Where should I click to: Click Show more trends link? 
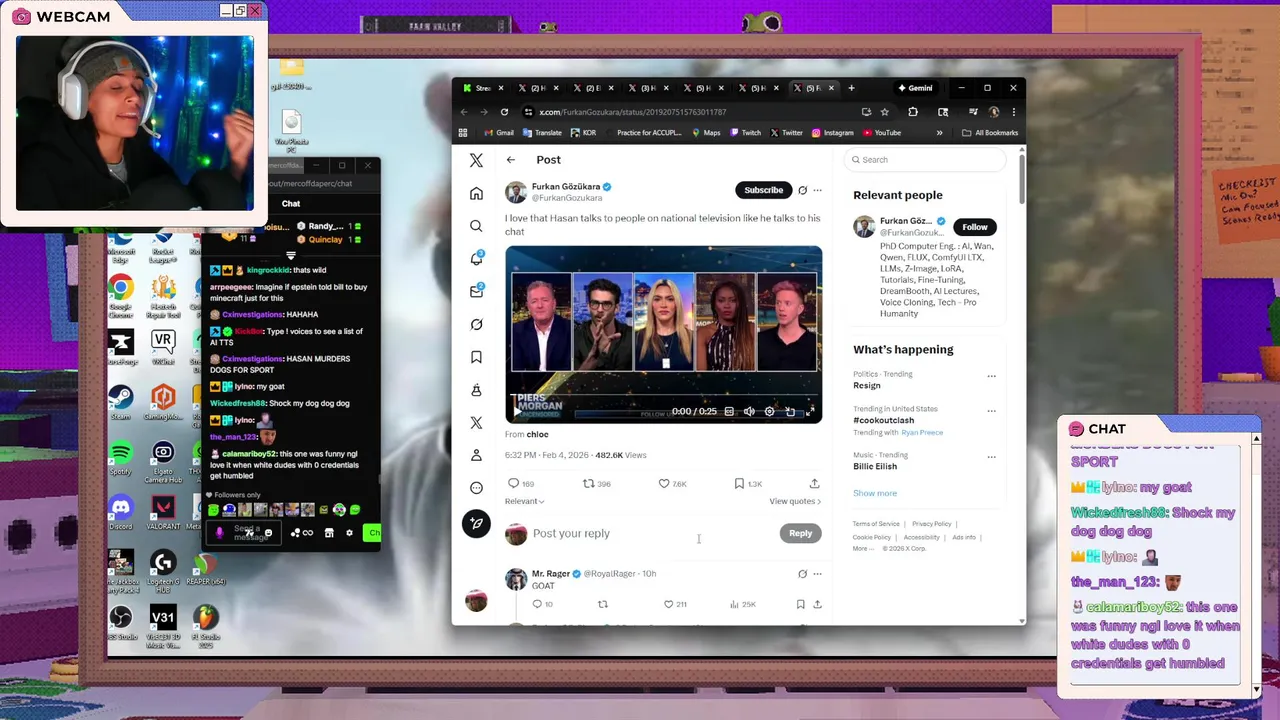point(875,493)
